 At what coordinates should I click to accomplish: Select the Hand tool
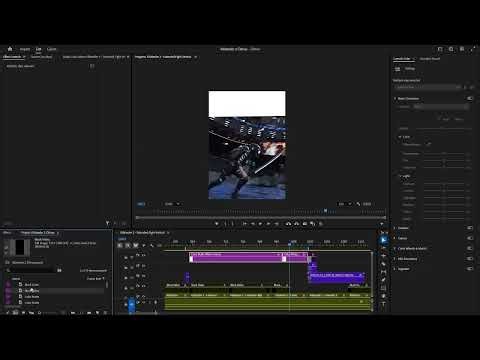click(383, 296)
